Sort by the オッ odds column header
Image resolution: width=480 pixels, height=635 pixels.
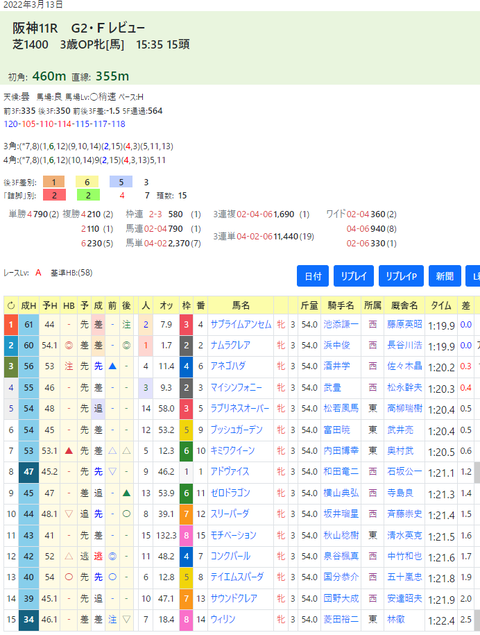tap(166, 306)
